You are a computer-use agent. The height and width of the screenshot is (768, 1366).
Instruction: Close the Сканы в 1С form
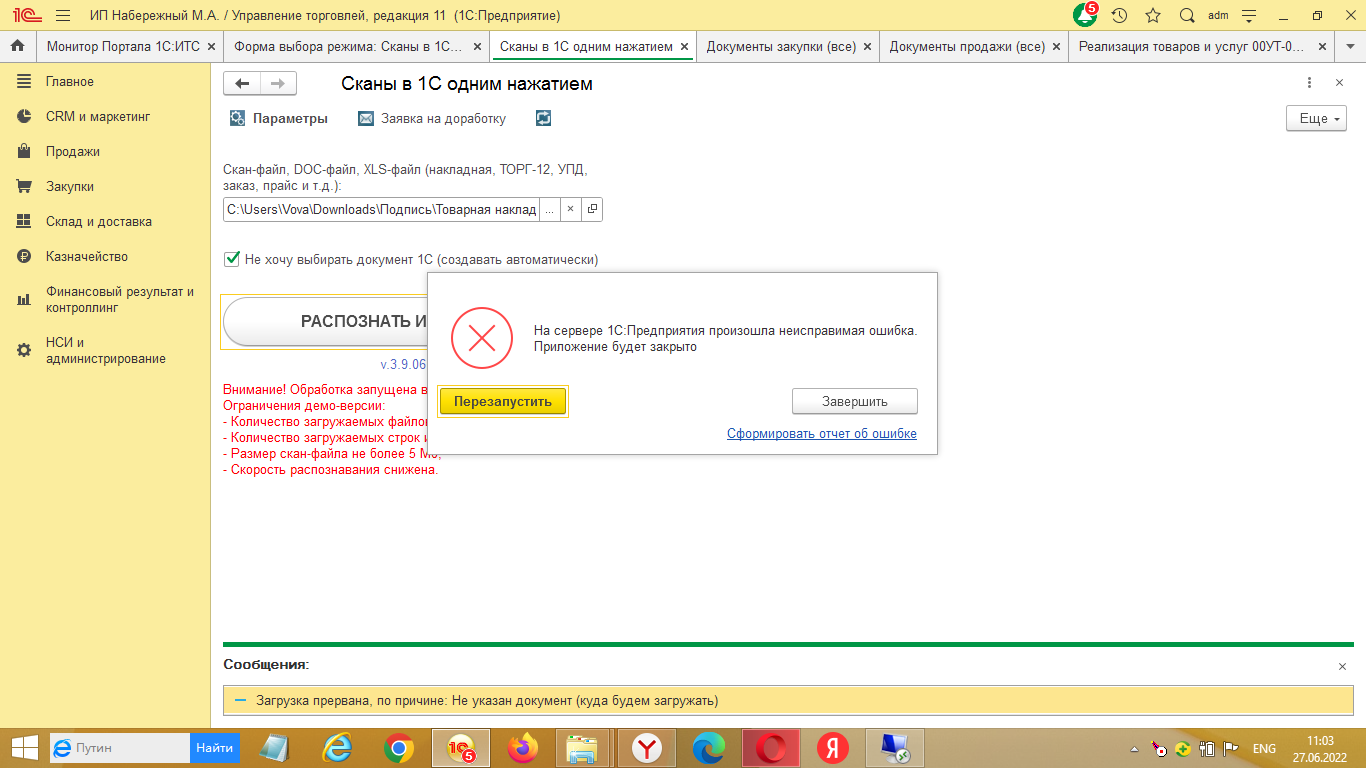point(1340,83)
